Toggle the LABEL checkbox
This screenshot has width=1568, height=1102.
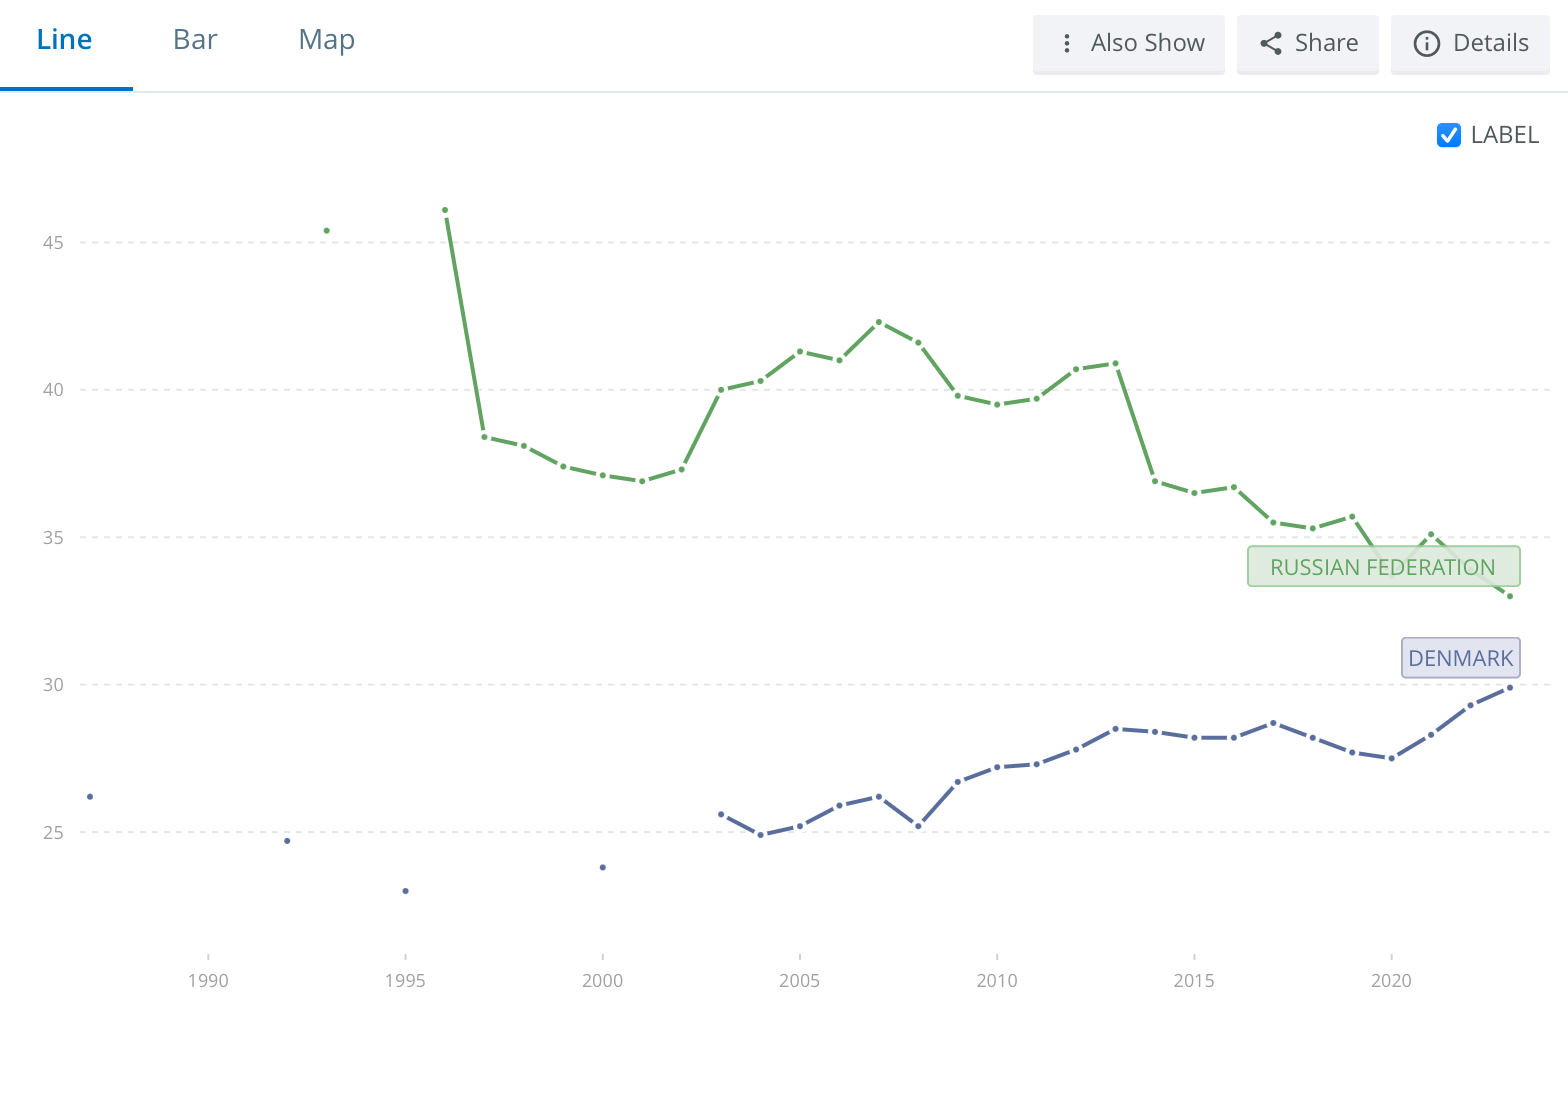(1448, 135)
